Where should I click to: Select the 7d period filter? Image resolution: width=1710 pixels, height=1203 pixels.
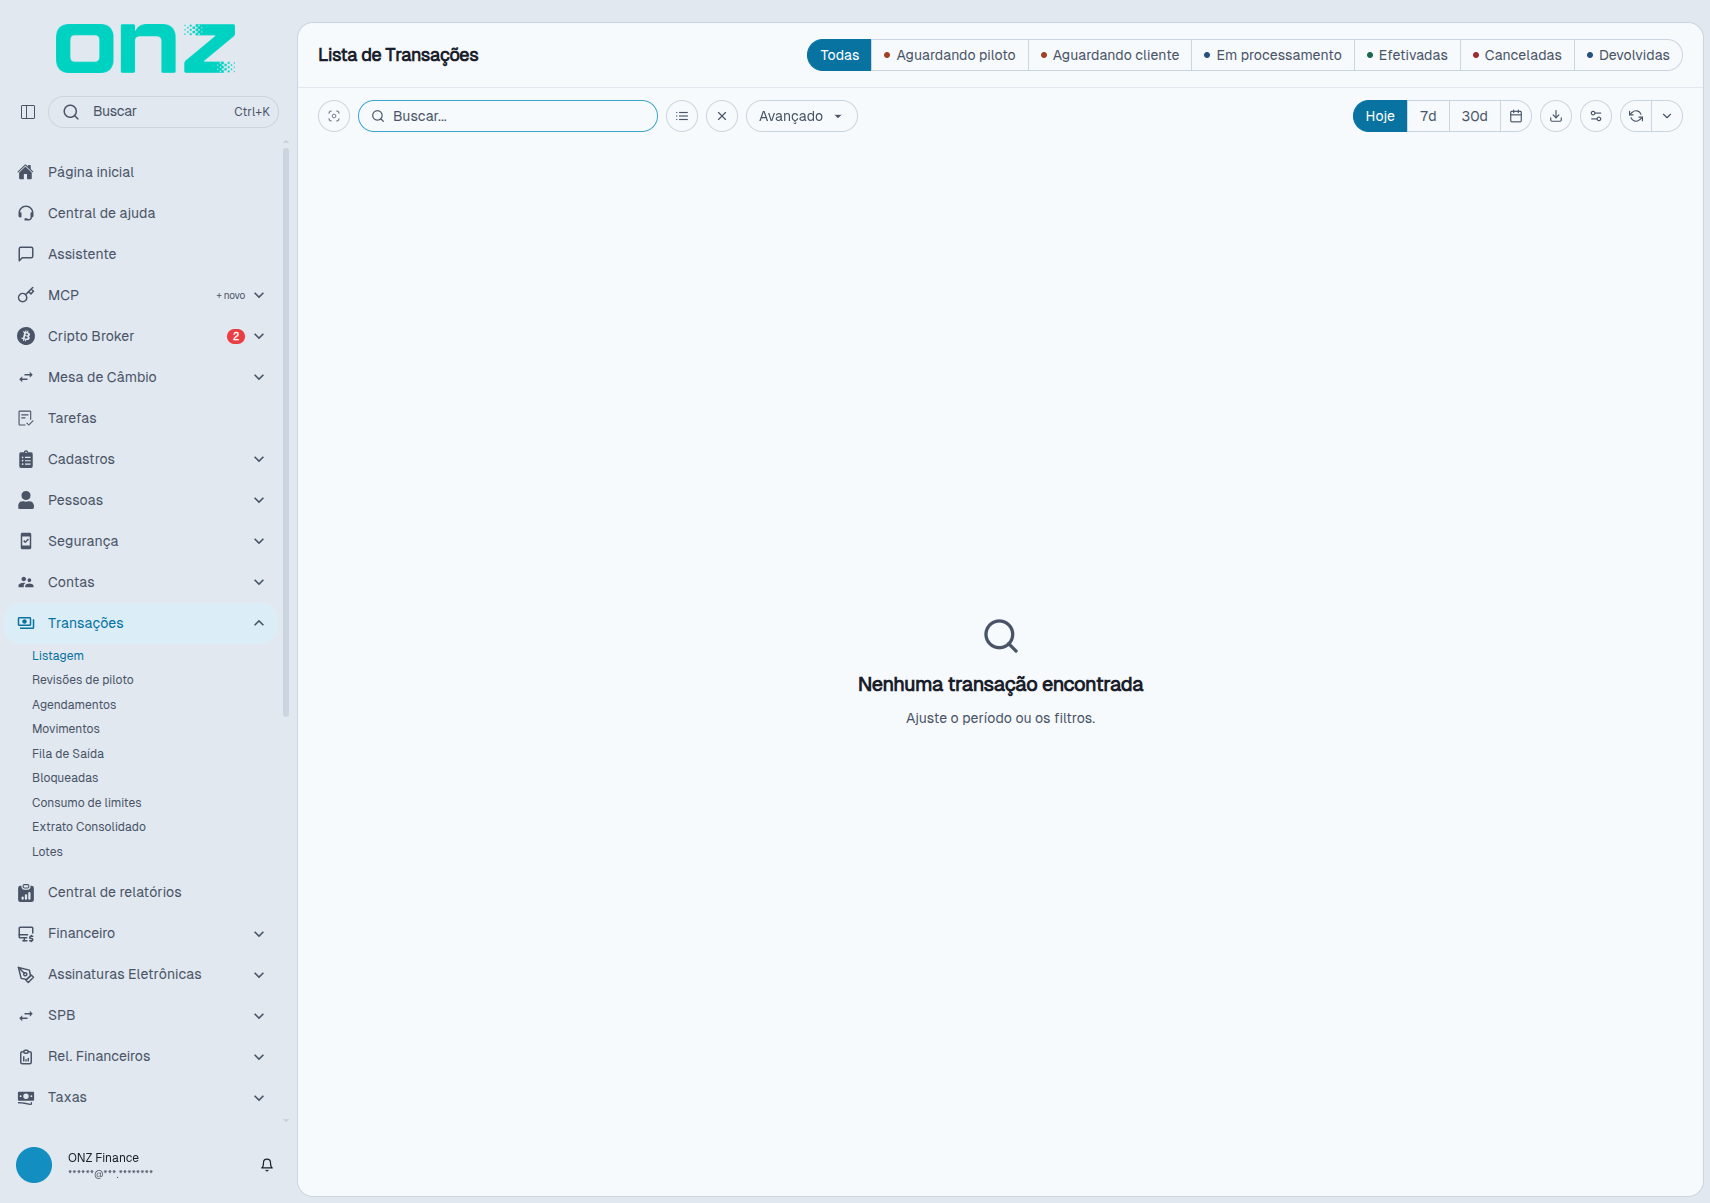pos(1428,116)
